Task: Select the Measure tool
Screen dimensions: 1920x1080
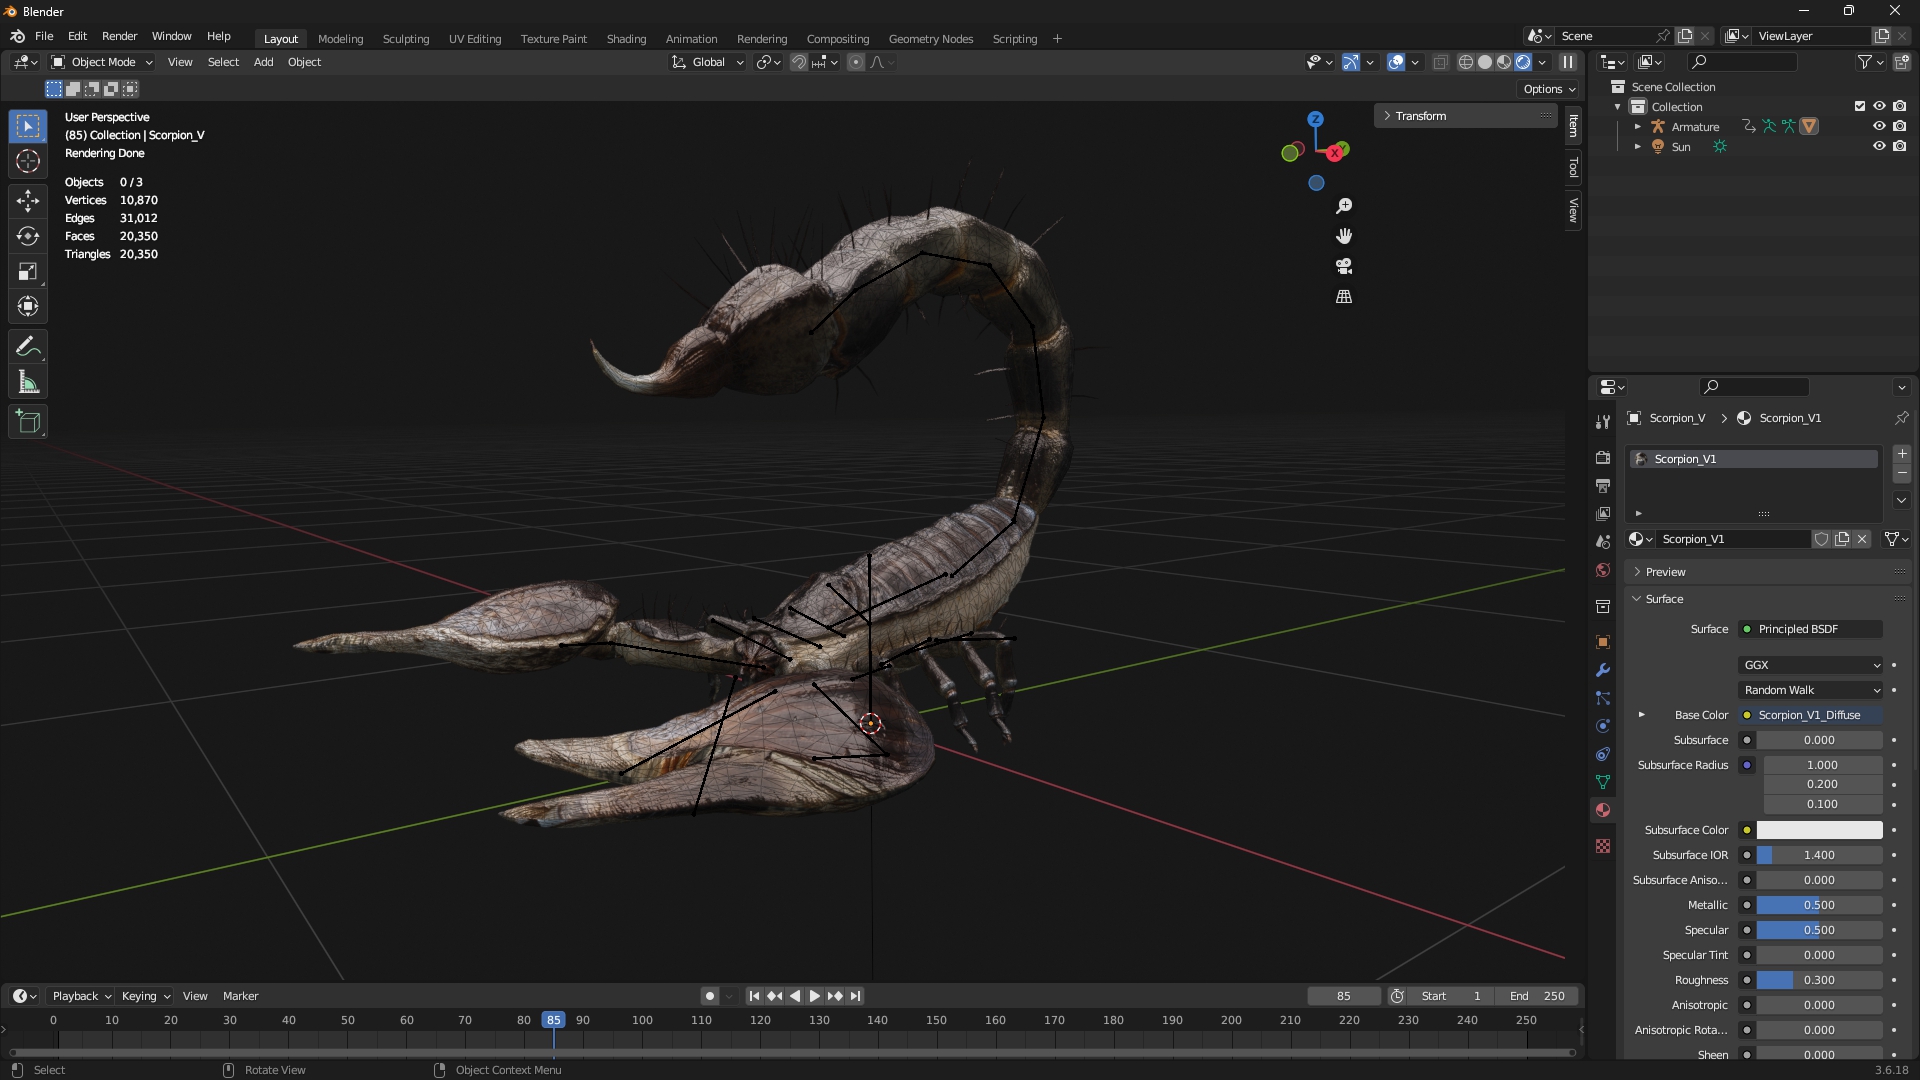Action: 28,383
